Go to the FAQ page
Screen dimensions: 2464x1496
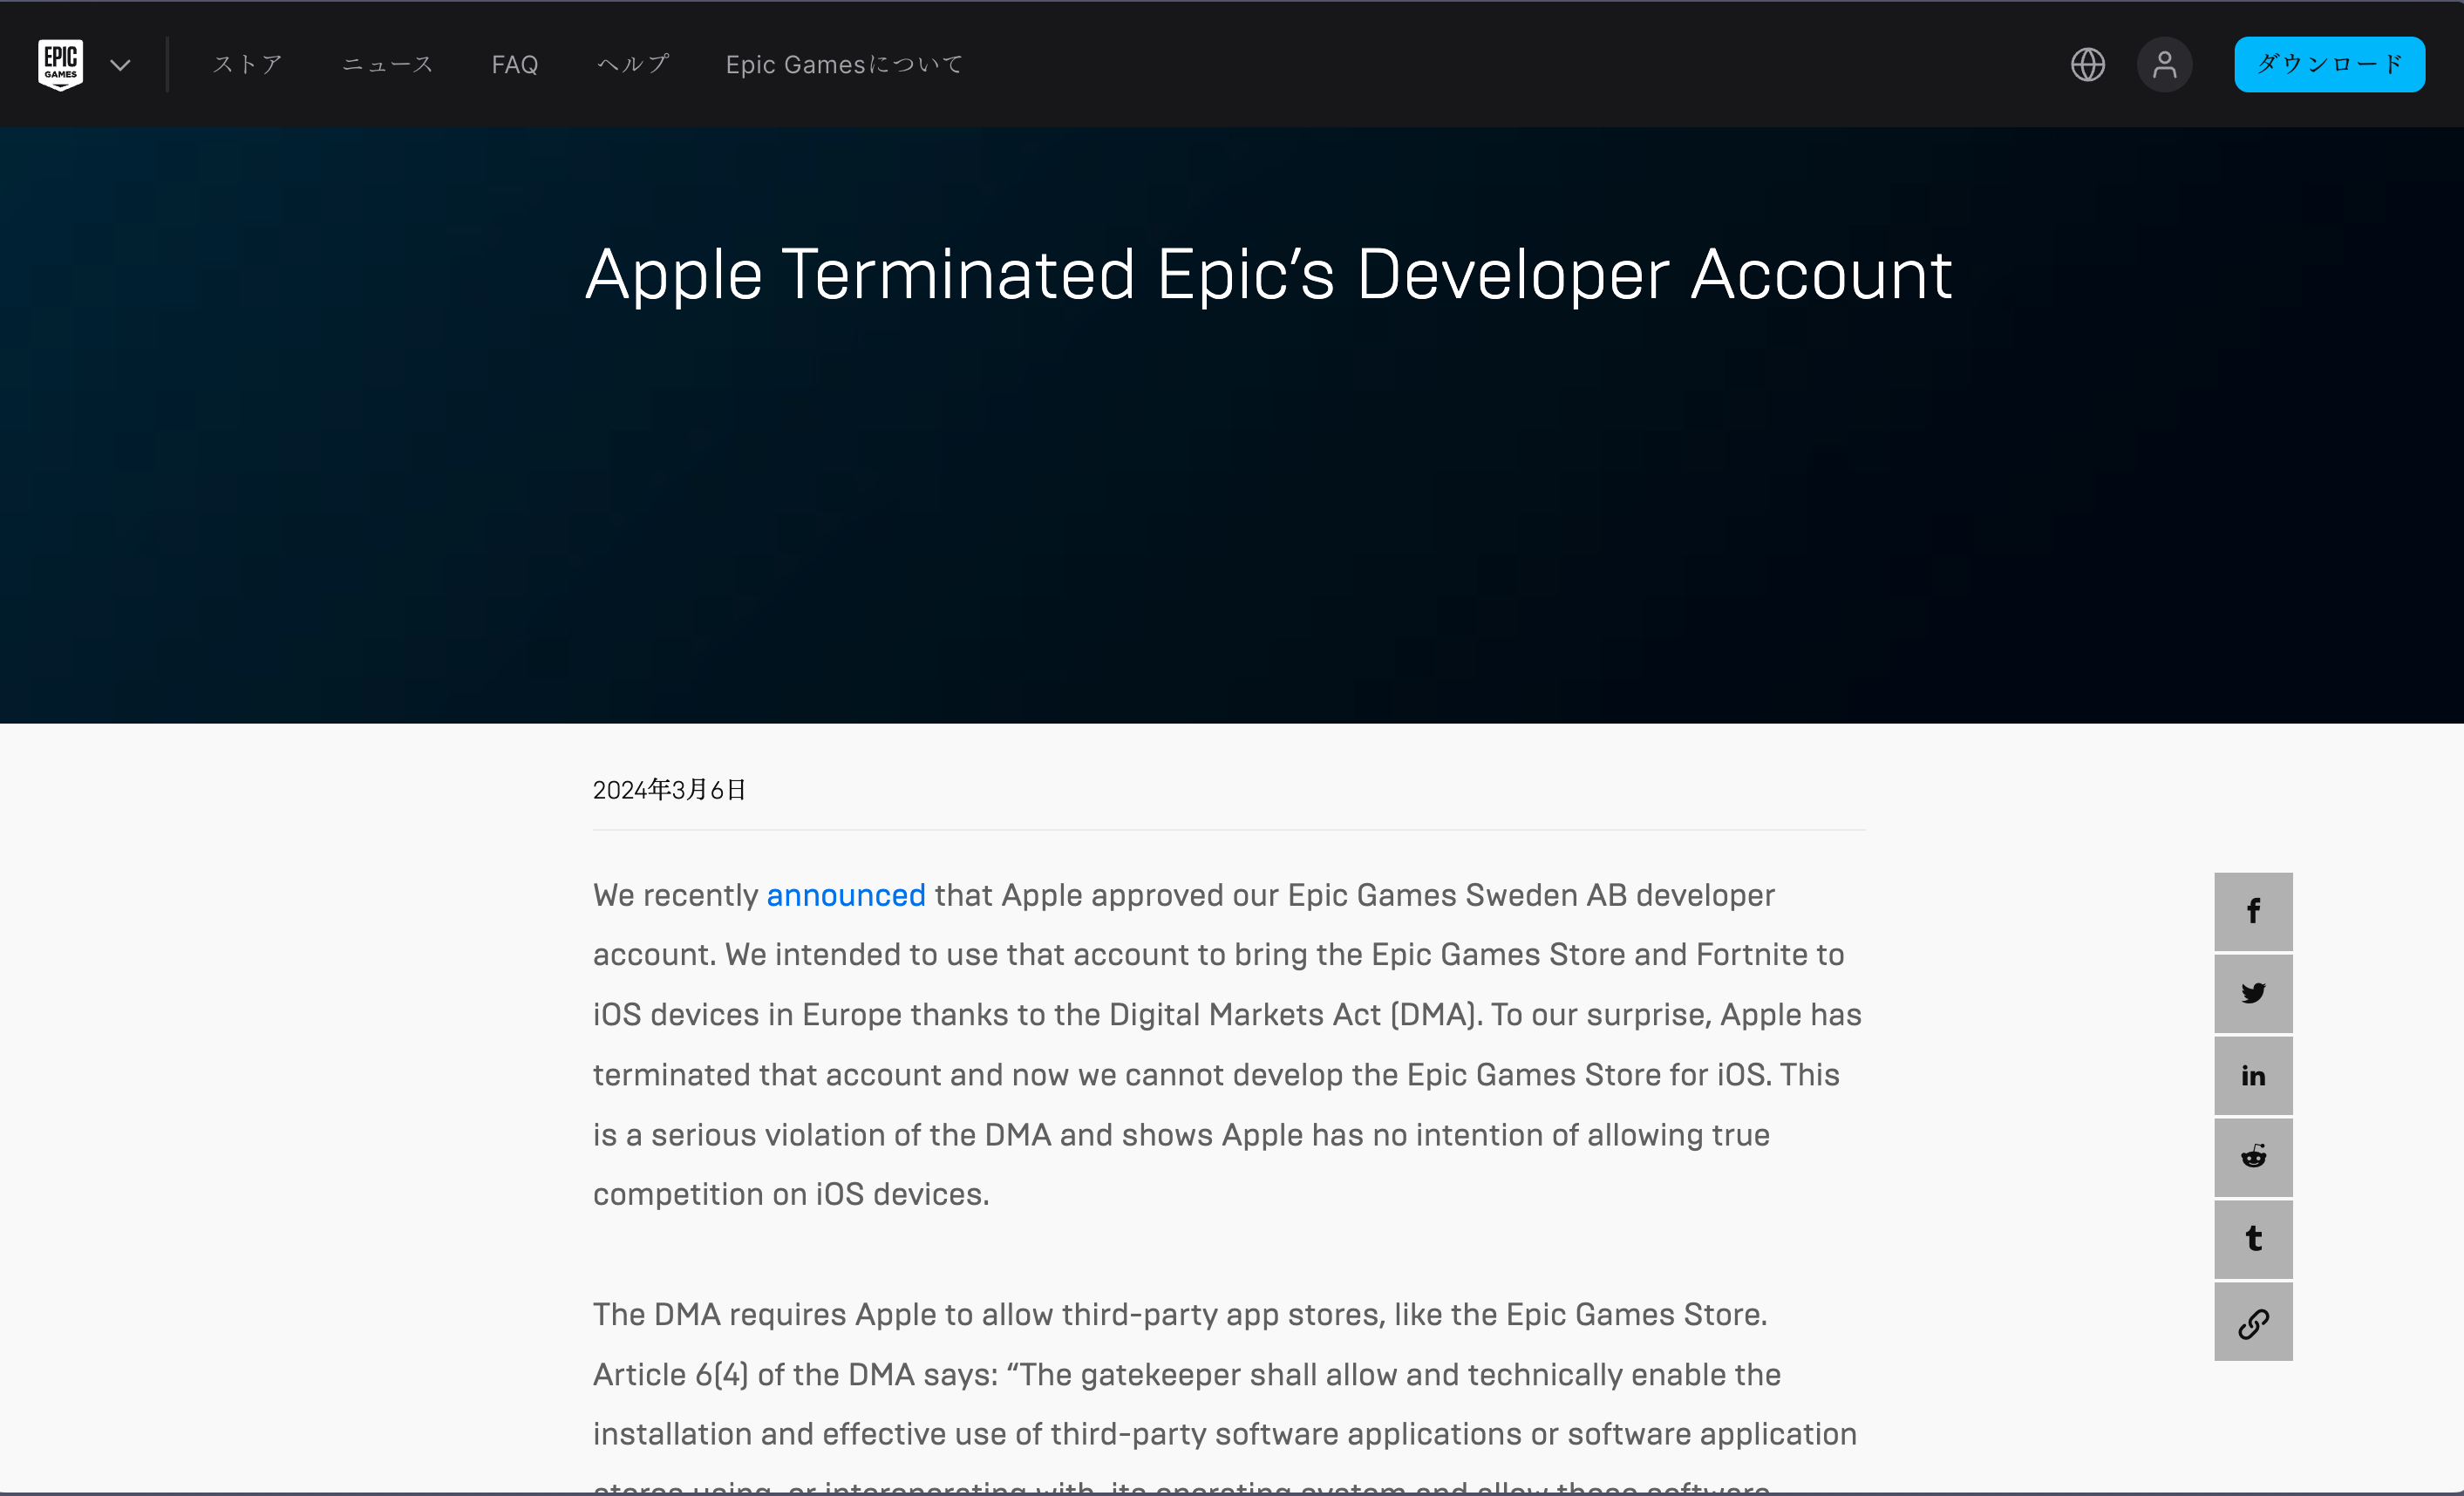click(x=515, y=64)
